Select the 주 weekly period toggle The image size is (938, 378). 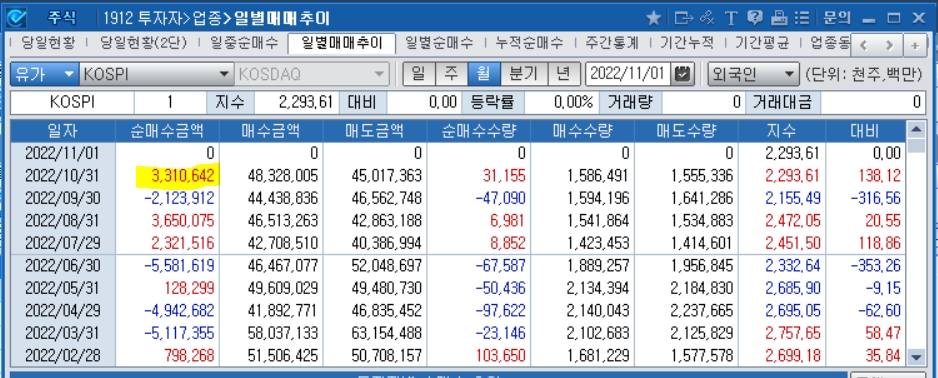[451, 74]
